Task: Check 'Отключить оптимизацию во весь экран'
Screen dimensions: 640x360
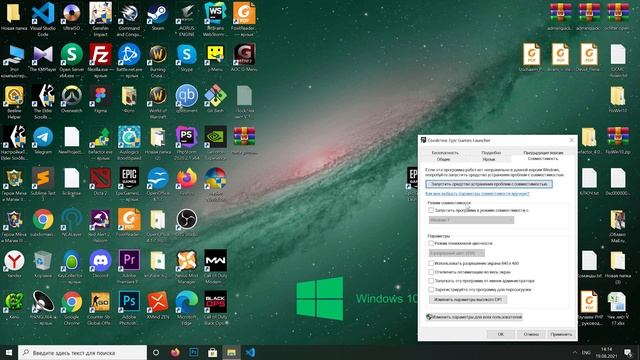Action: pyautogui.click(x=431, y=272)
